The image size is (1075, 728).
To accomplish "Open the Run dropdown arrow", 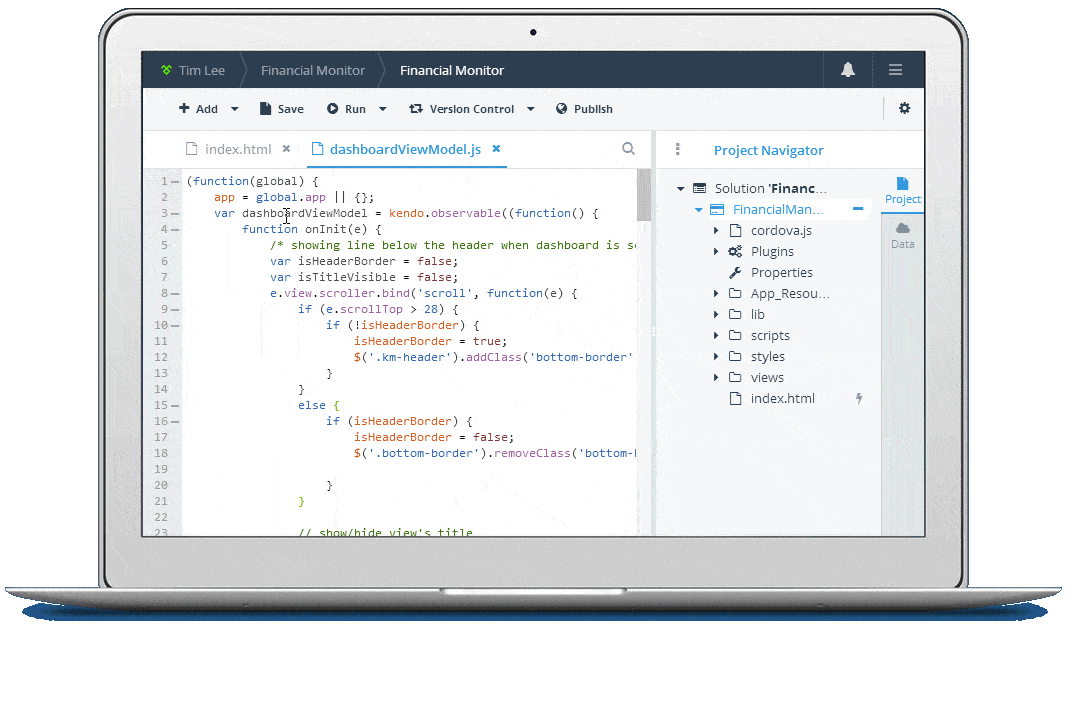I will (x=383, y=109).
